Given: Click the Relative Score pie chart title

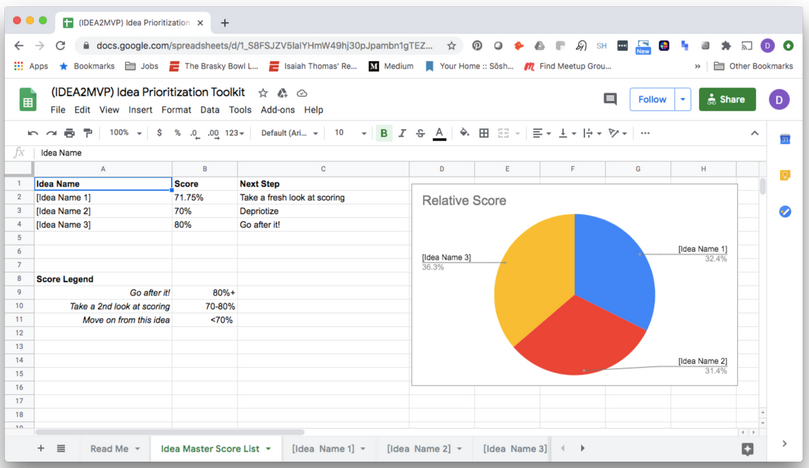Looking at the screenshot, I should 464,201.
